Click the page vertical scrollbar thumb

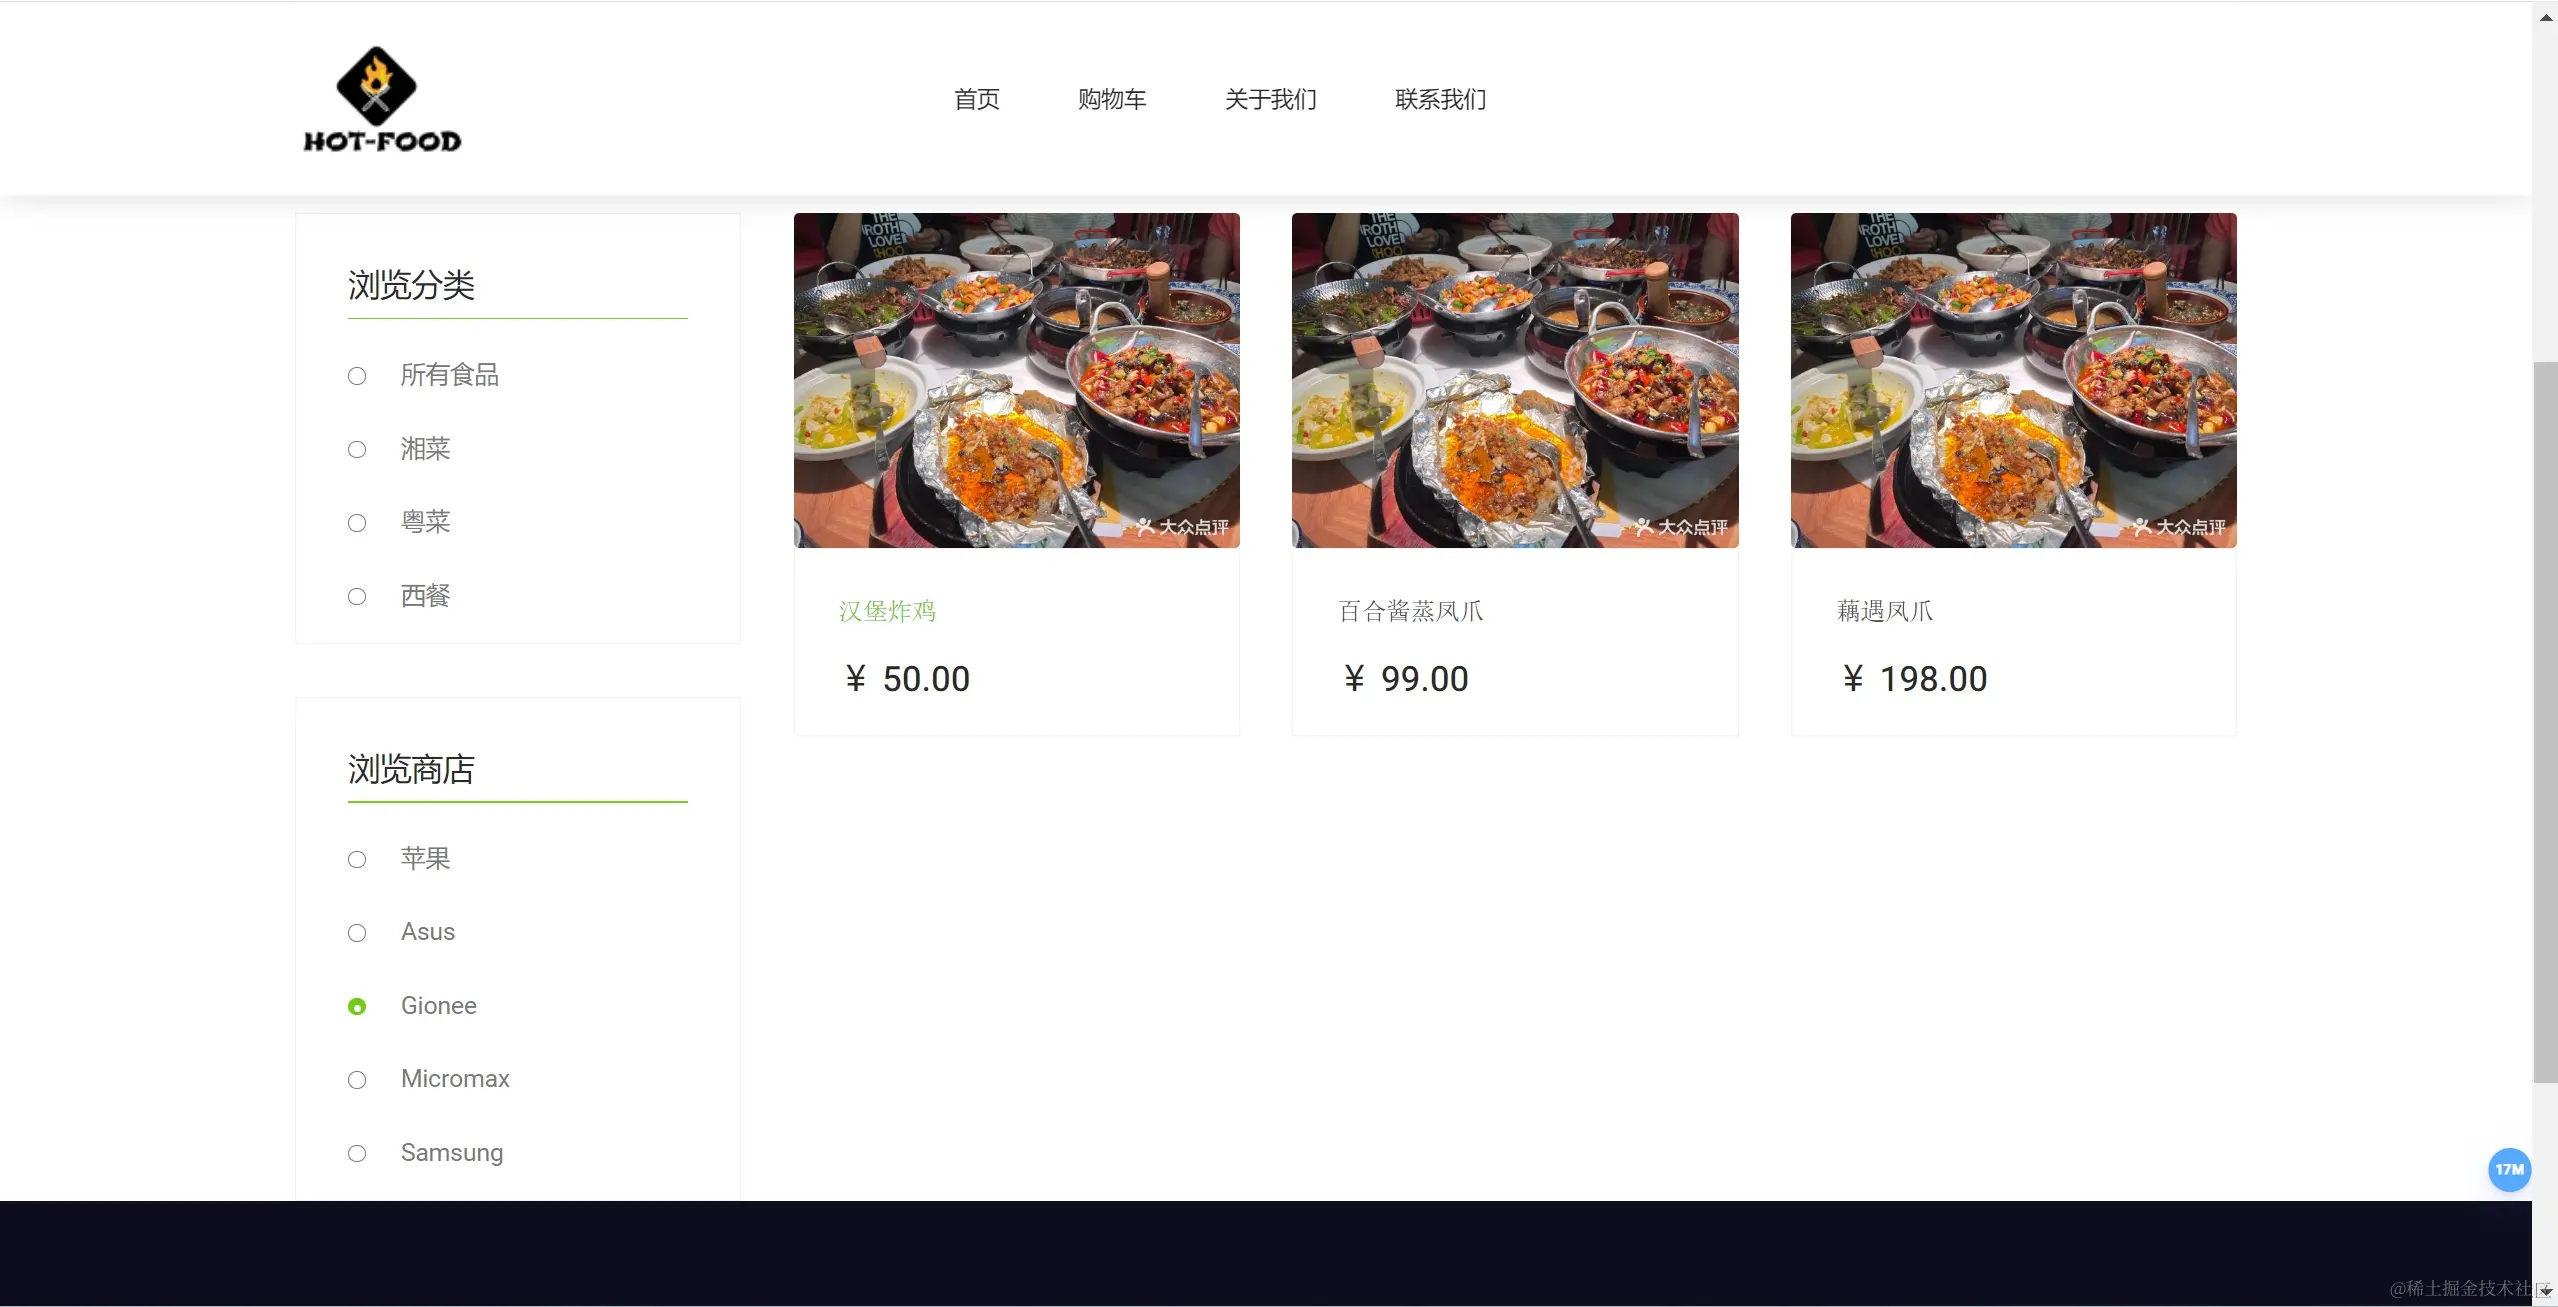(x=2545, y=722)
